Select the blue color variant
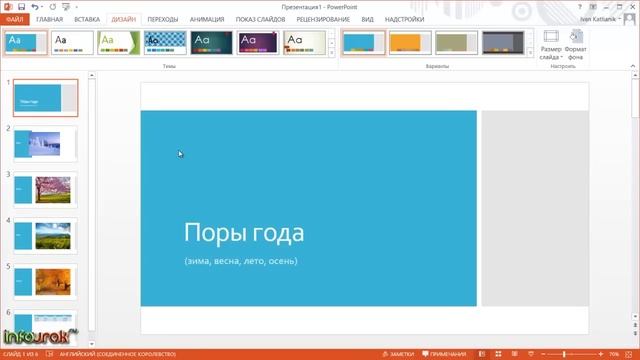The width and height of the screenshot is (640, 360). click(363, 43)
